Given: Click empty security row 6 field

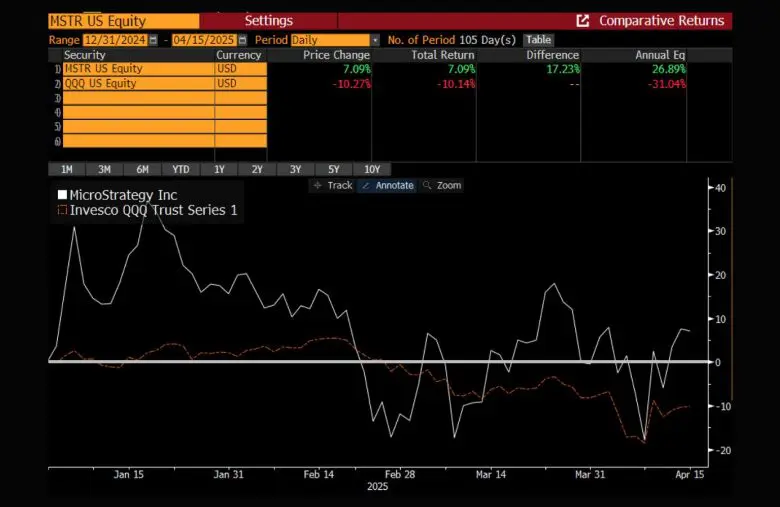Looking at the screenshot, I should tap(139, 141).
